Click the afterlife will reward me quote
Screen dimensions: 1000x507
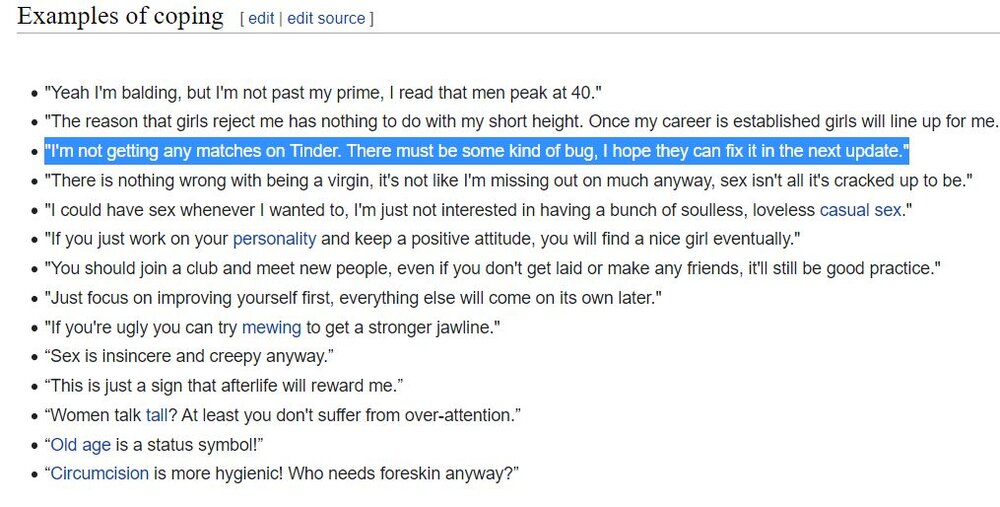tap(224, 386)
